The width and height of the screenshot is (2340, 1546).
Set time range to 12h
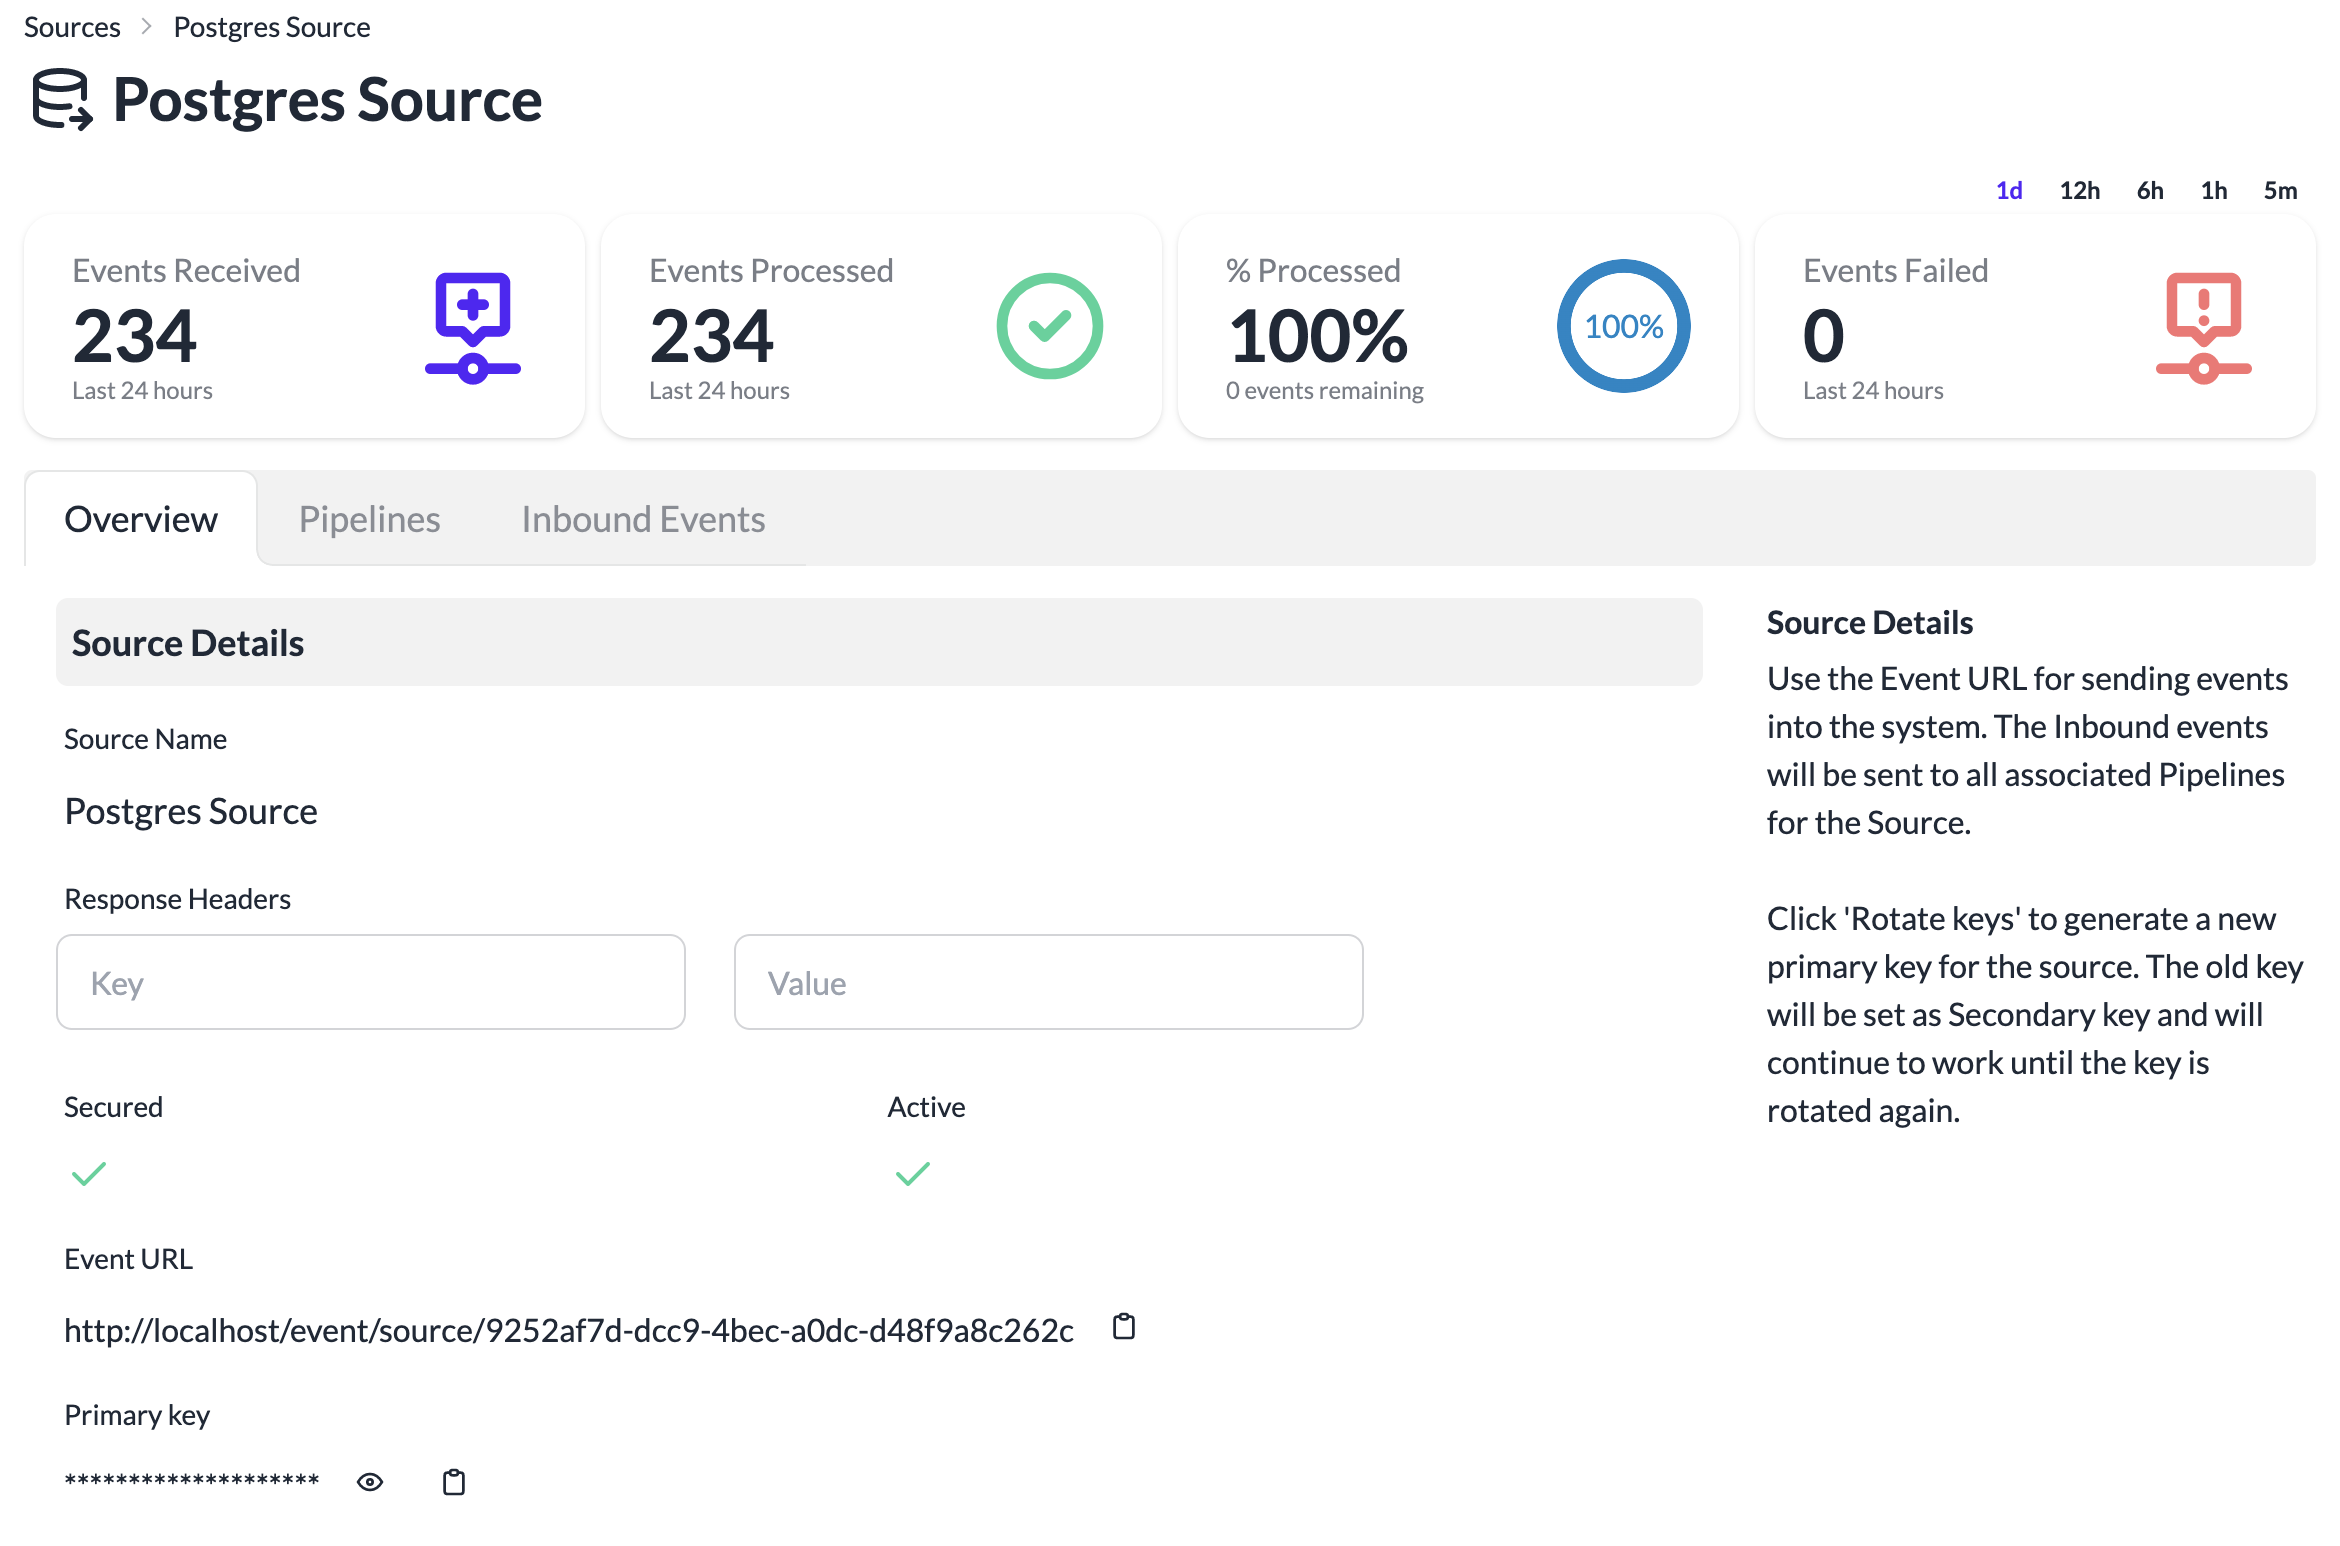(x=2079, y=190)
